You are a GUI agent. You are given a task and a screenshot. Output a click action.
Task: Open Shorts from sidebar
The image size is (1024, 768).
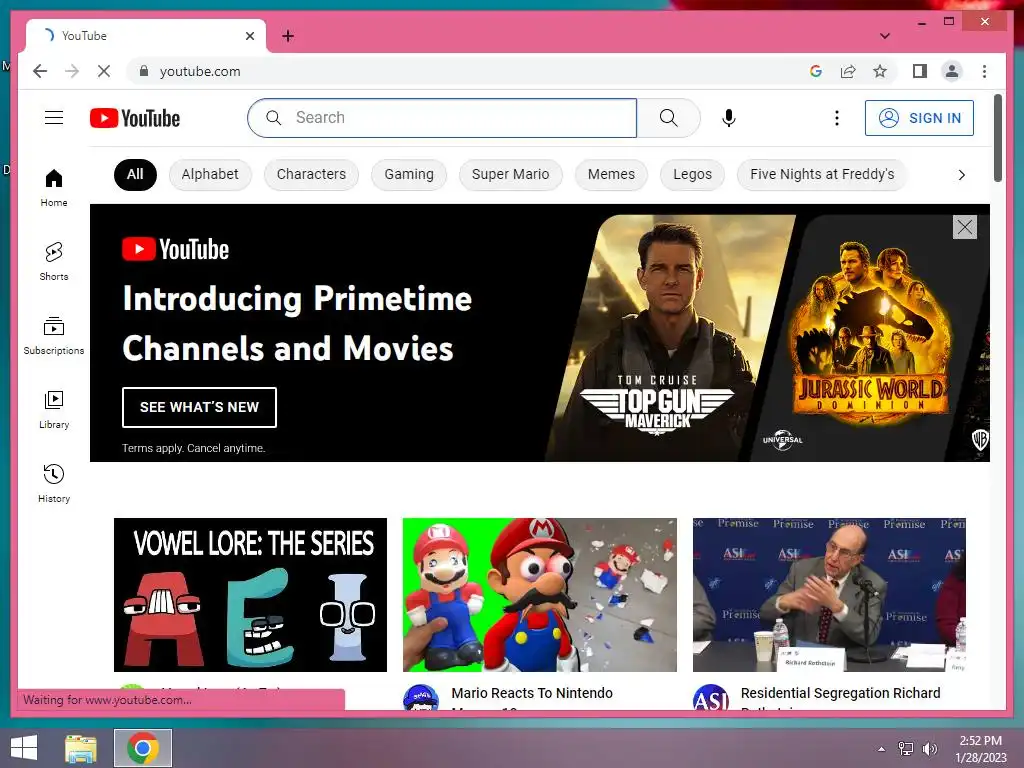[x=54, y=261]
